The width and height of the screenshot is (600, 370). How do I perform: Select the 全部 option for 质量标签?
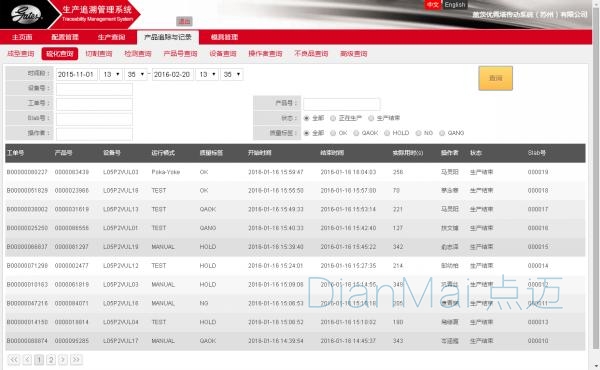[x=306, y=133]
